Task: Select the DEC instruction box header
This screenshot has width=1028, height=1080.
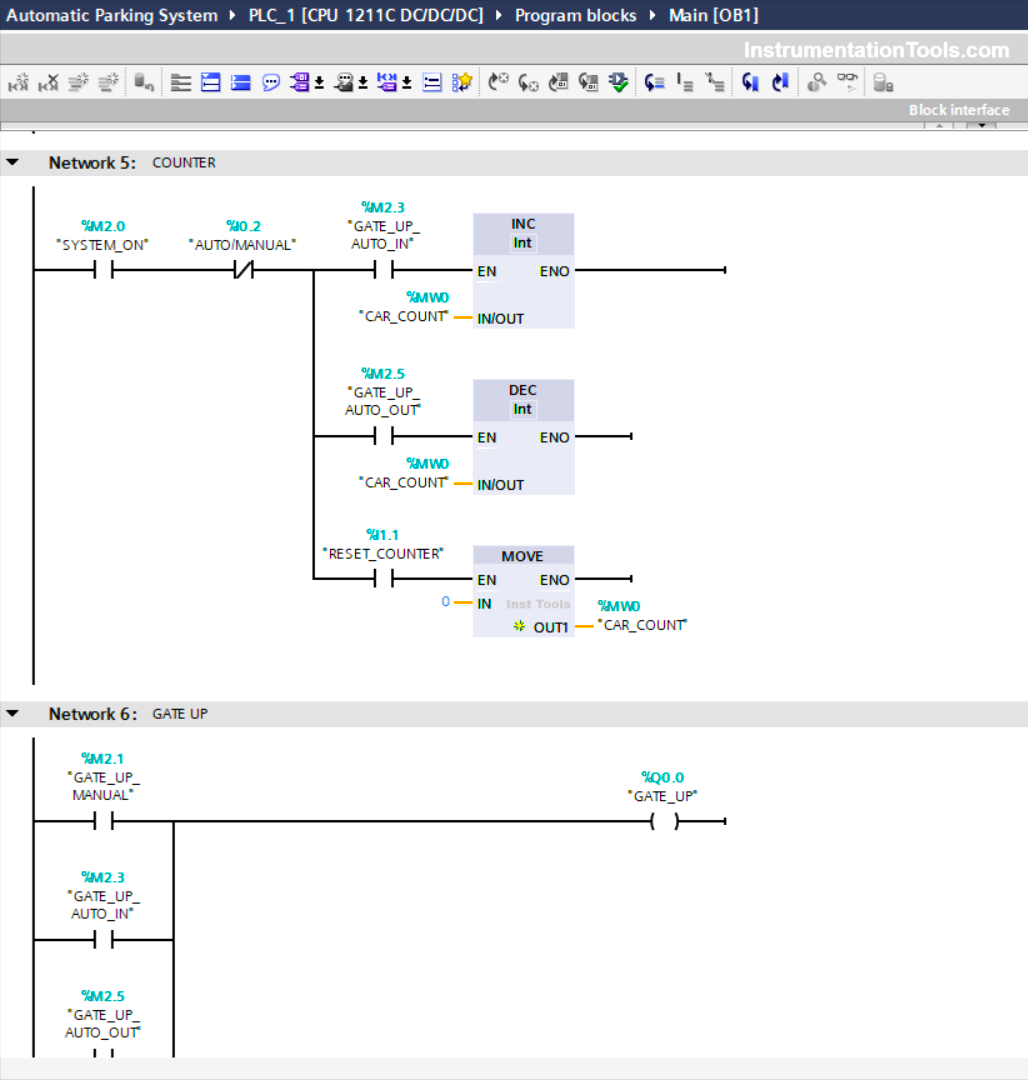Action: click(x=523, y=390)
